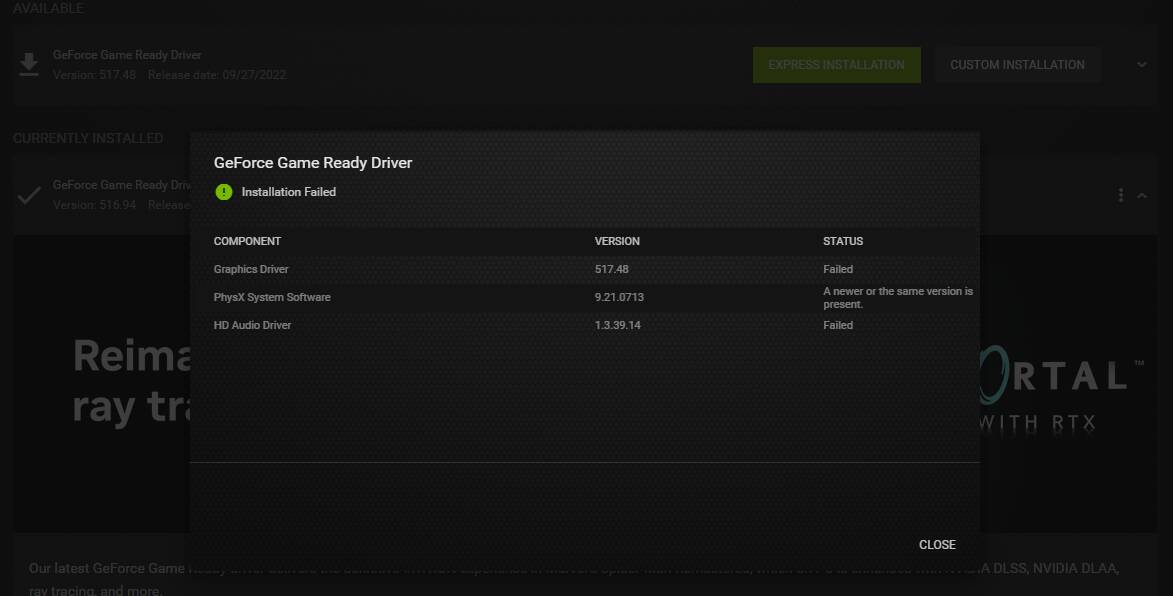Click the green Installation Failed alert icon

pyautogui.click(x=223, y=192)
